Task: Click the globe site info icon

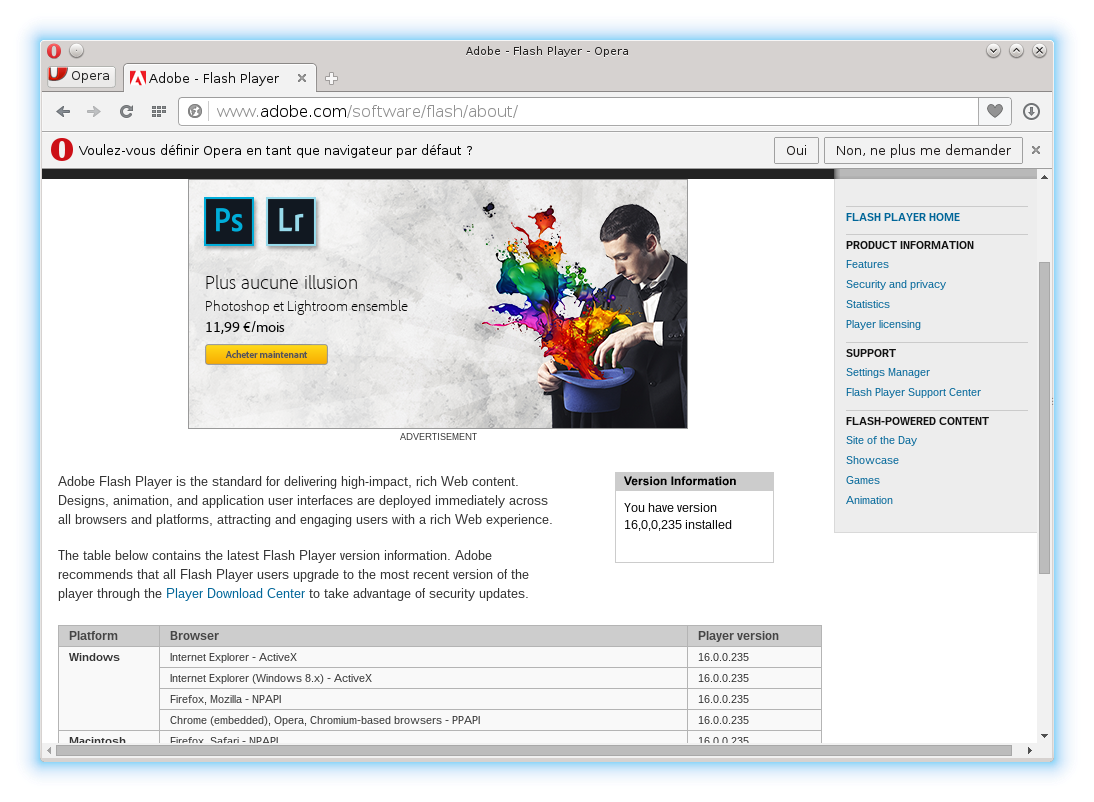Action: pos(195,112)
